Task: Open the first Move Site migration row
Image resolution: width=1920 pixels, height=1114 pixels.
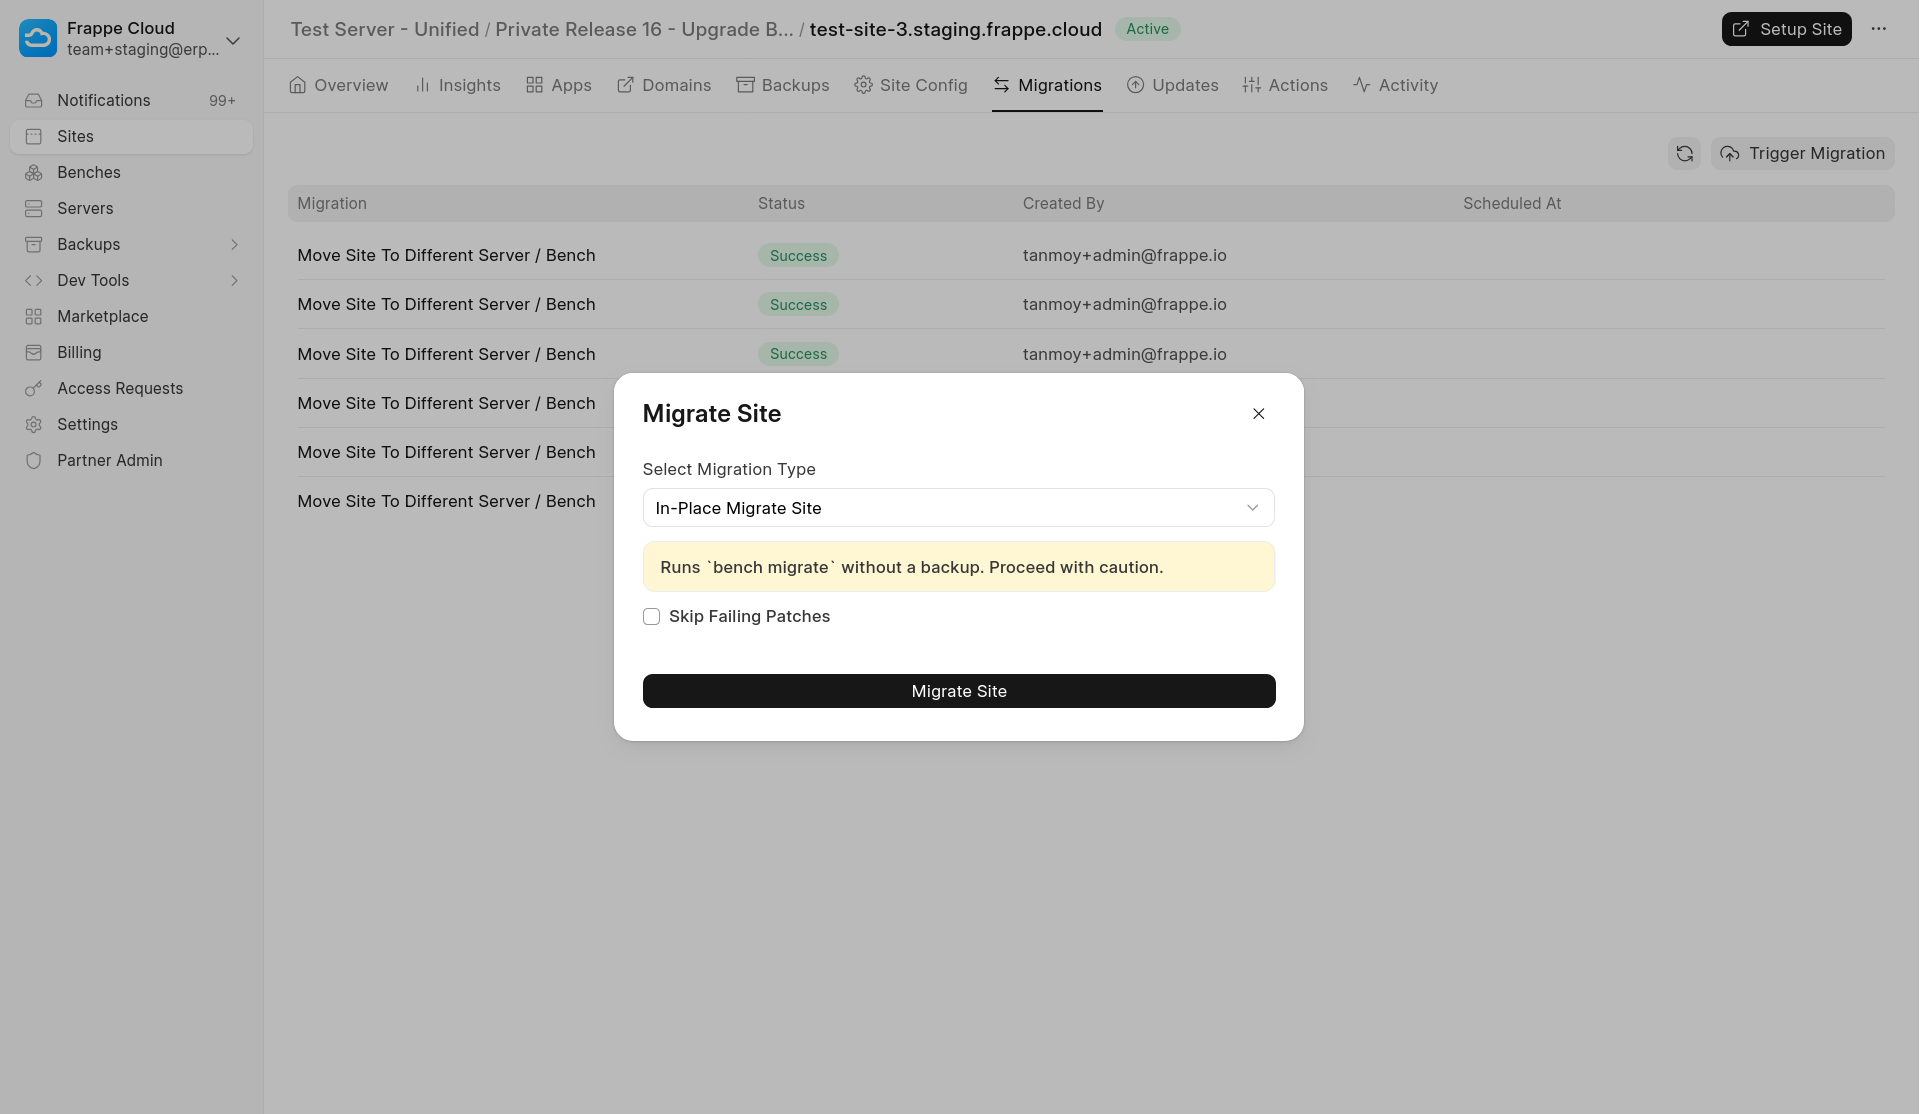Action: click(x=446, y=255)
